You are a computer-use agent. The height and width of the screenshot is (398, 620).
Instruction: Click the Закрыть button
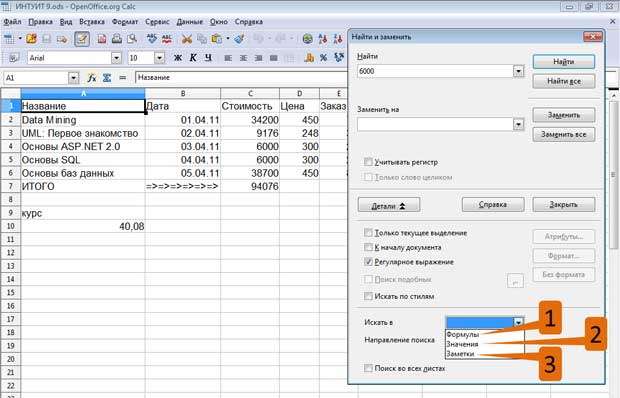tap(564, 204)
